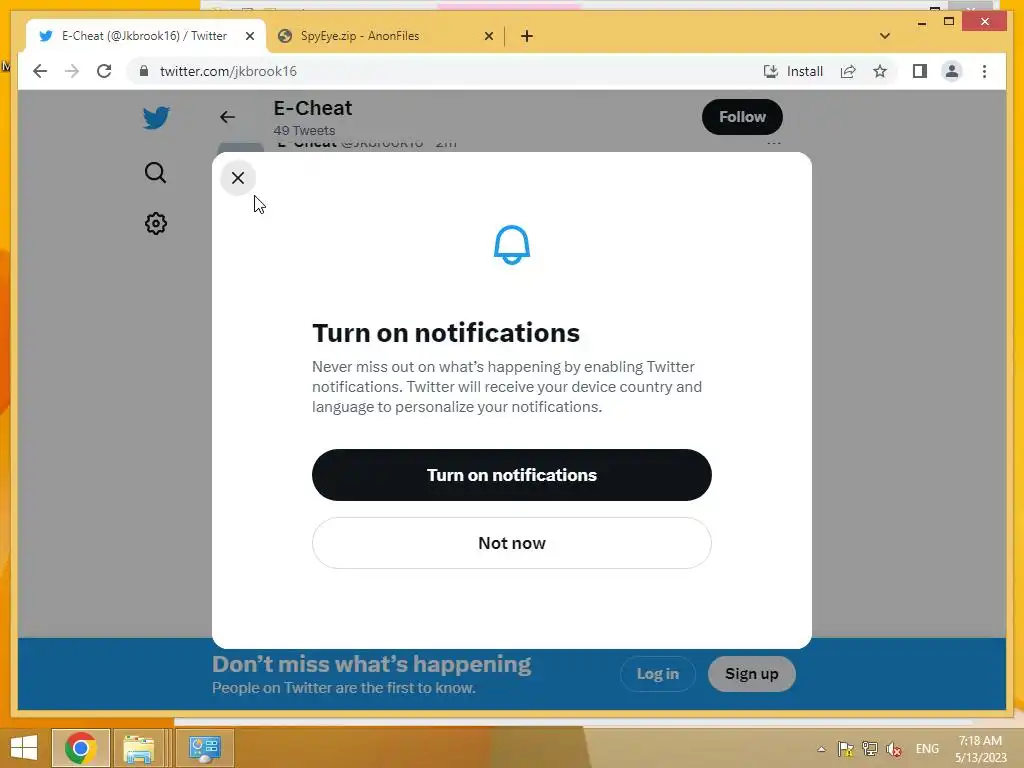The width and height of the screenshot is (1024, 768).
Task: Share this page using the share icon
Action: click(x=848, y=71)
